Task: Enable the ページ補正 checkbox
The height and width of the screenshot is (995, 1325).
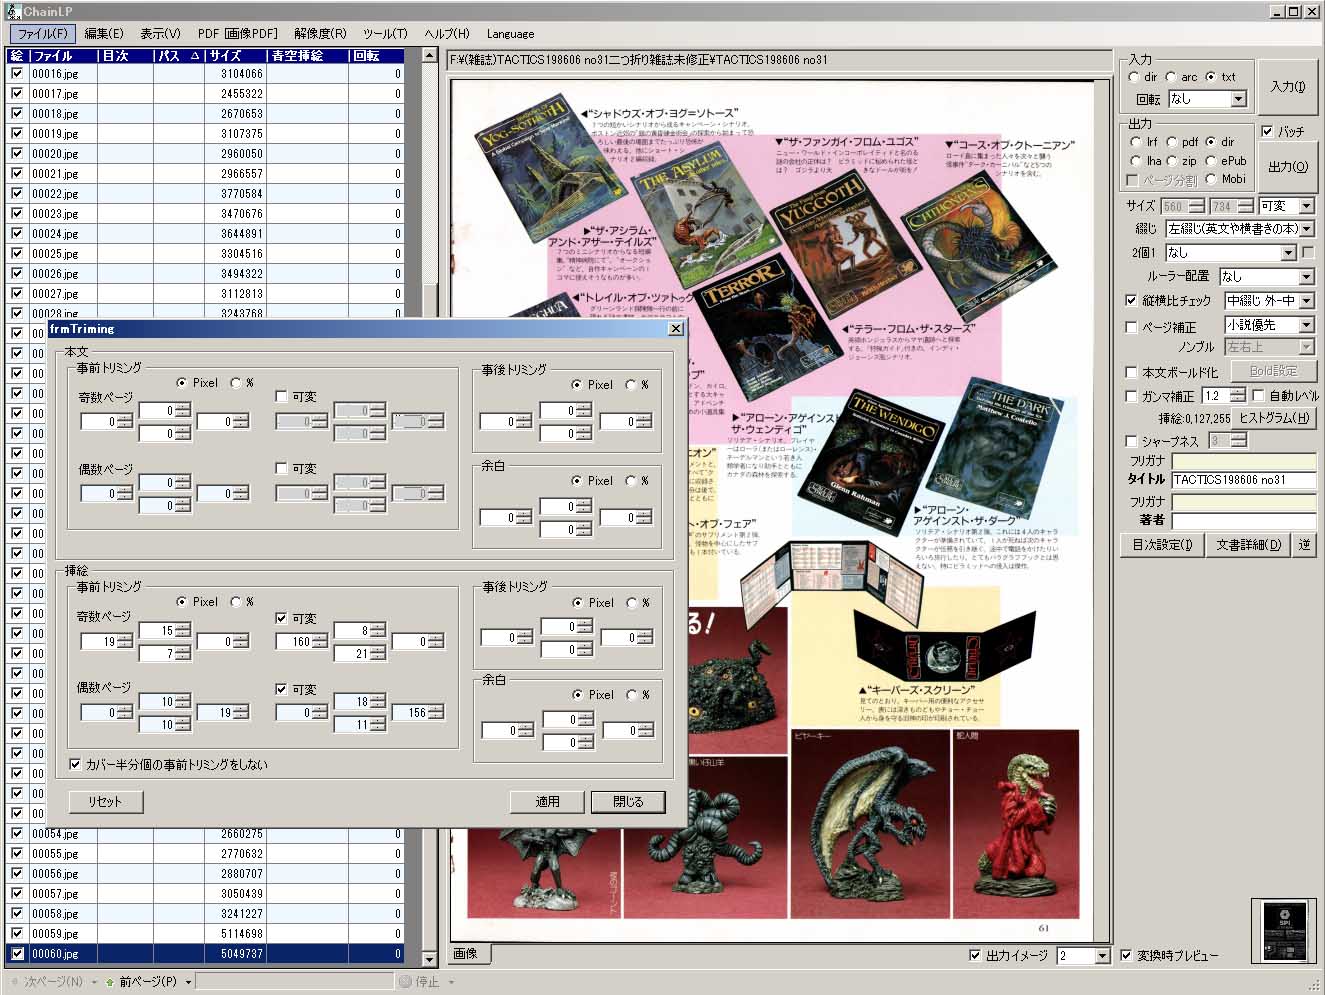Action: click(x=1131, y=327)
